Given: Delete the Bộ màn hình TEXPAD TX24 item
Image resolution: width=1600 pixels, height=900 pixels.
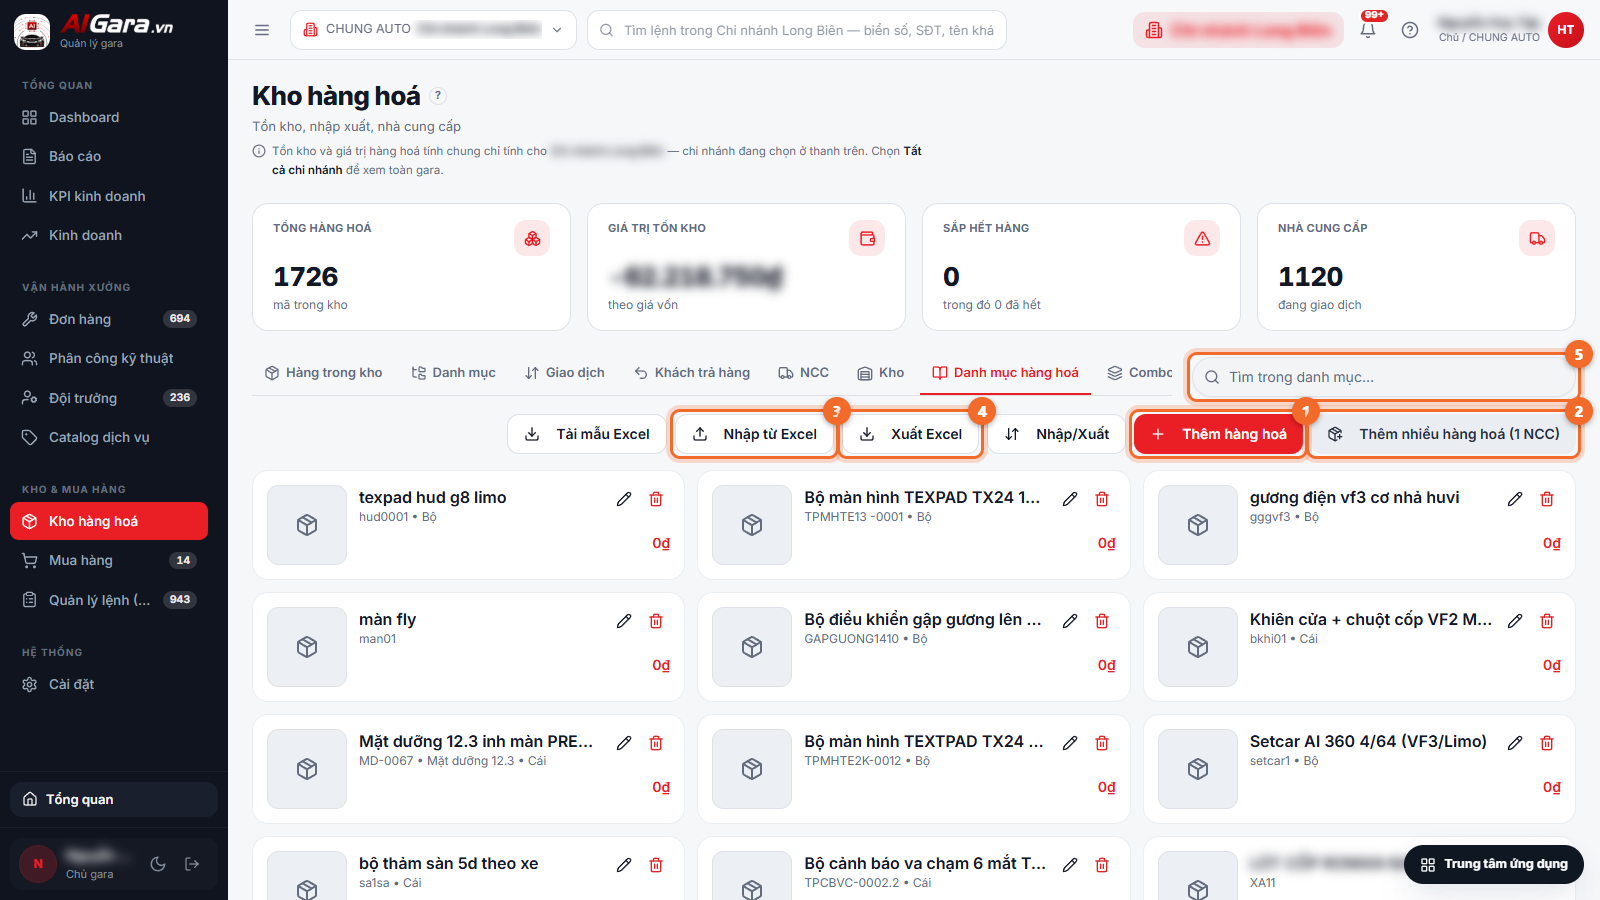Looking at the screenshot, I should coord(1102,498).
